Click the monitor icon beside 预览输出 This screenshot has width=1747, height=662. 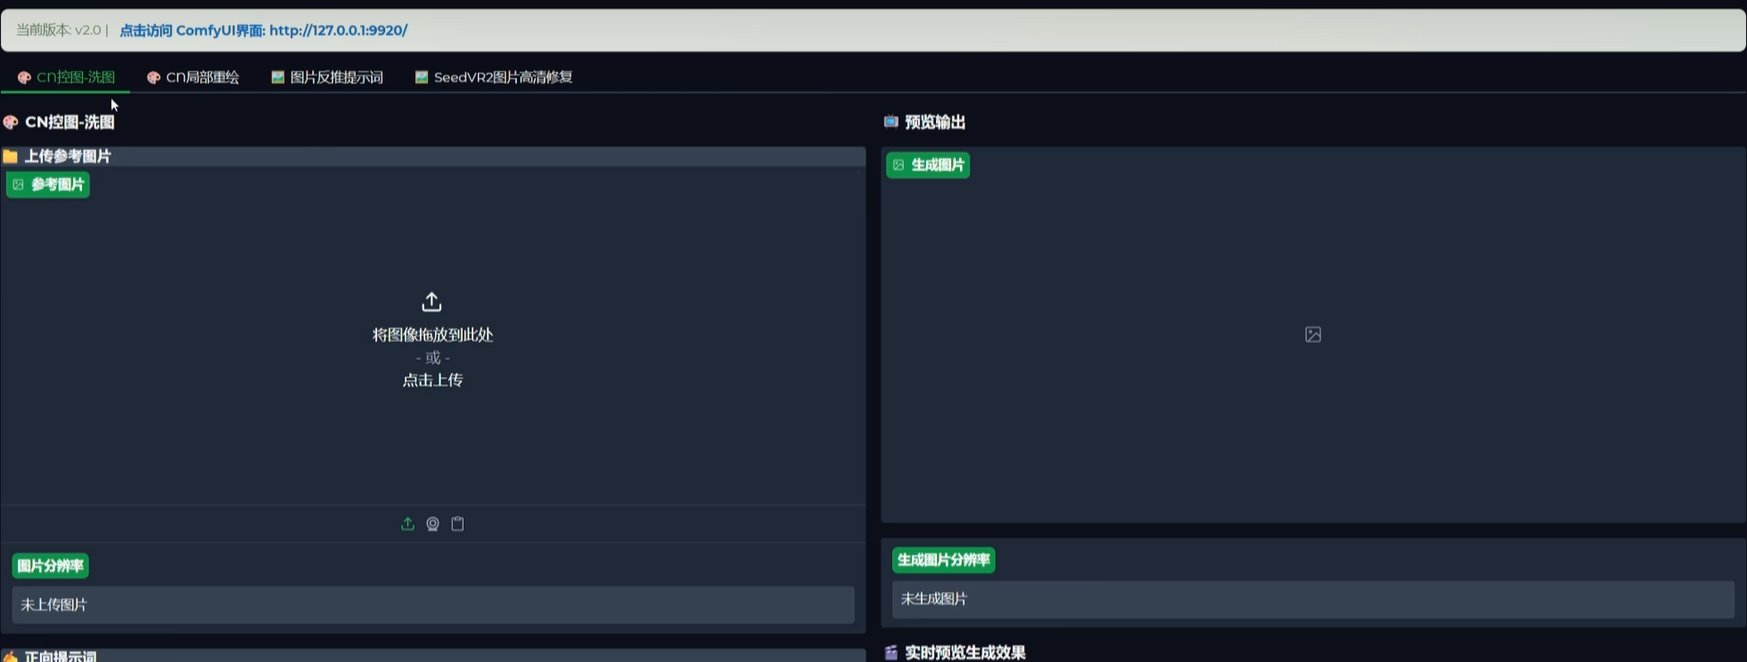pyautogui.click(x=891, y=122)
